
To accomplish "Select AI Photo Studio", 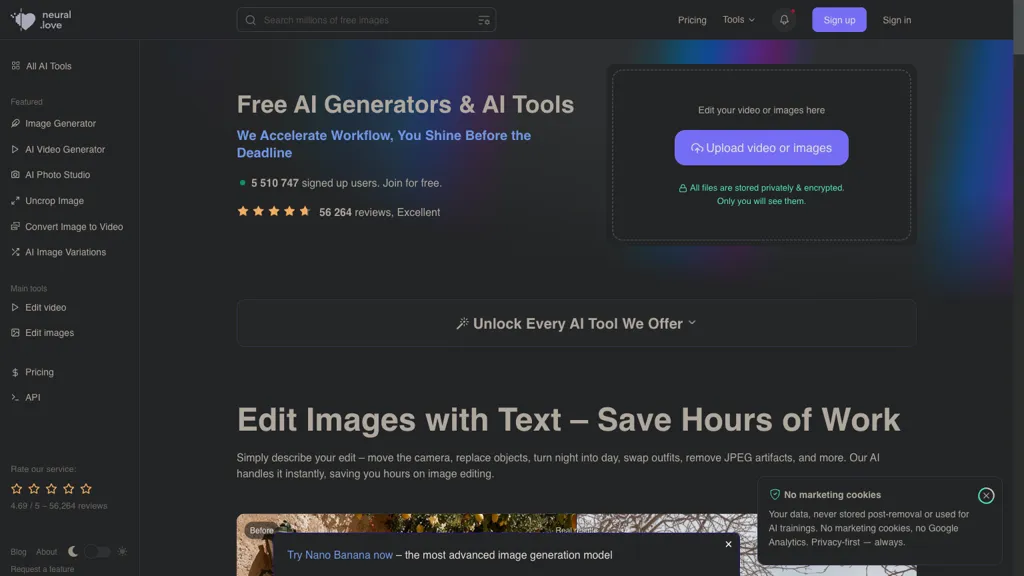I will (x=57, y=175).
